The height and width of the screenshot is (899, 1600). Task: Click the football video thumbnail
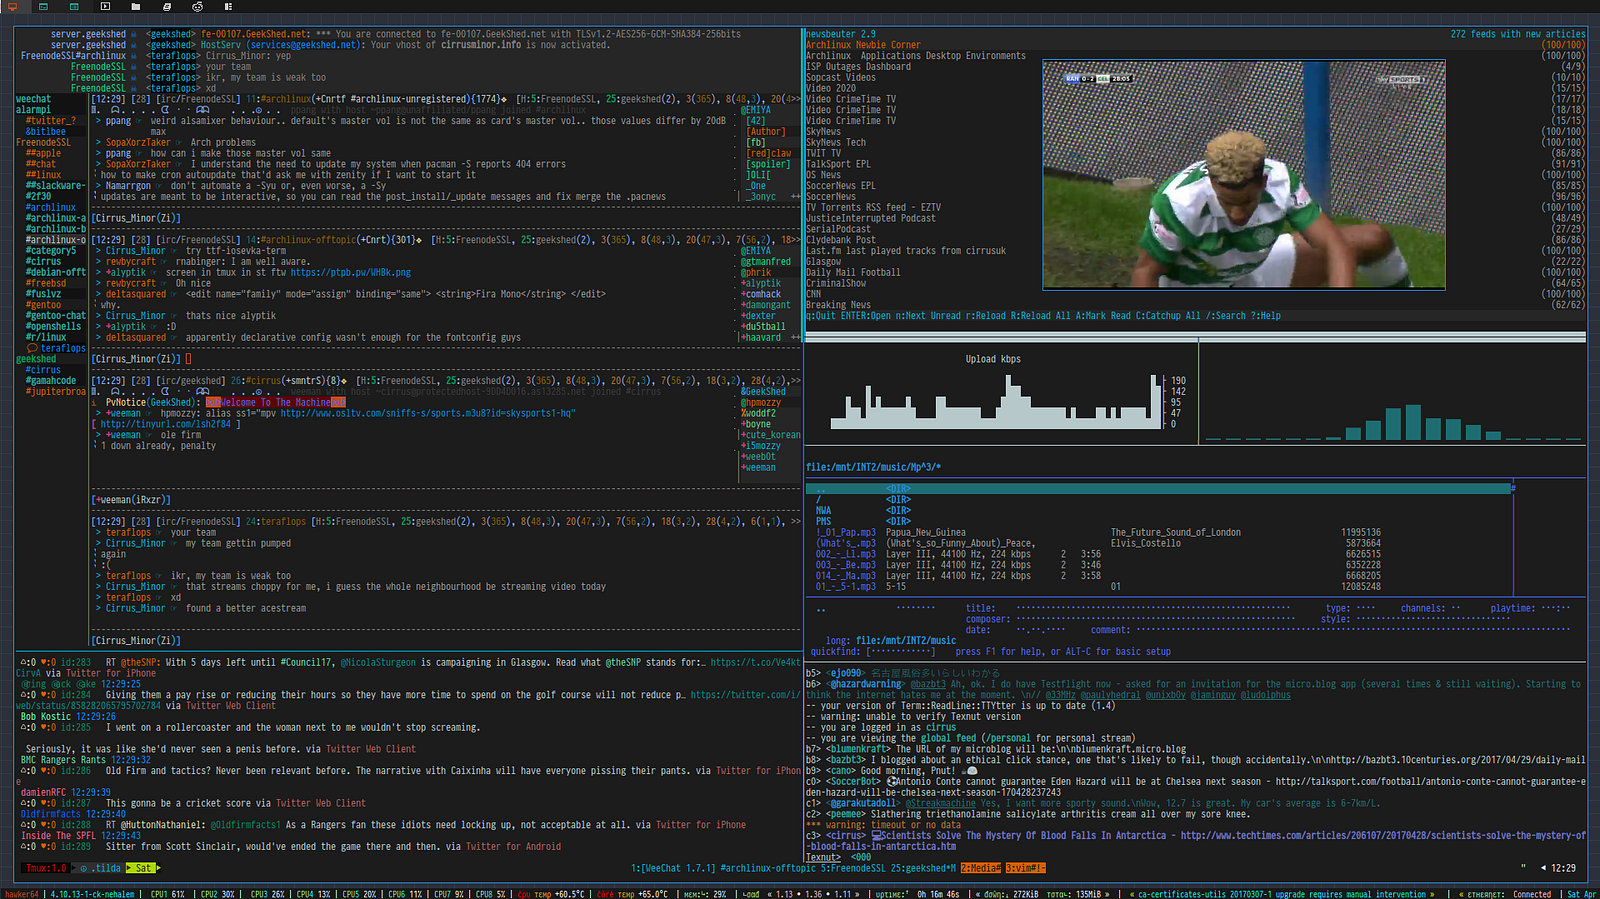(1244, 175)
